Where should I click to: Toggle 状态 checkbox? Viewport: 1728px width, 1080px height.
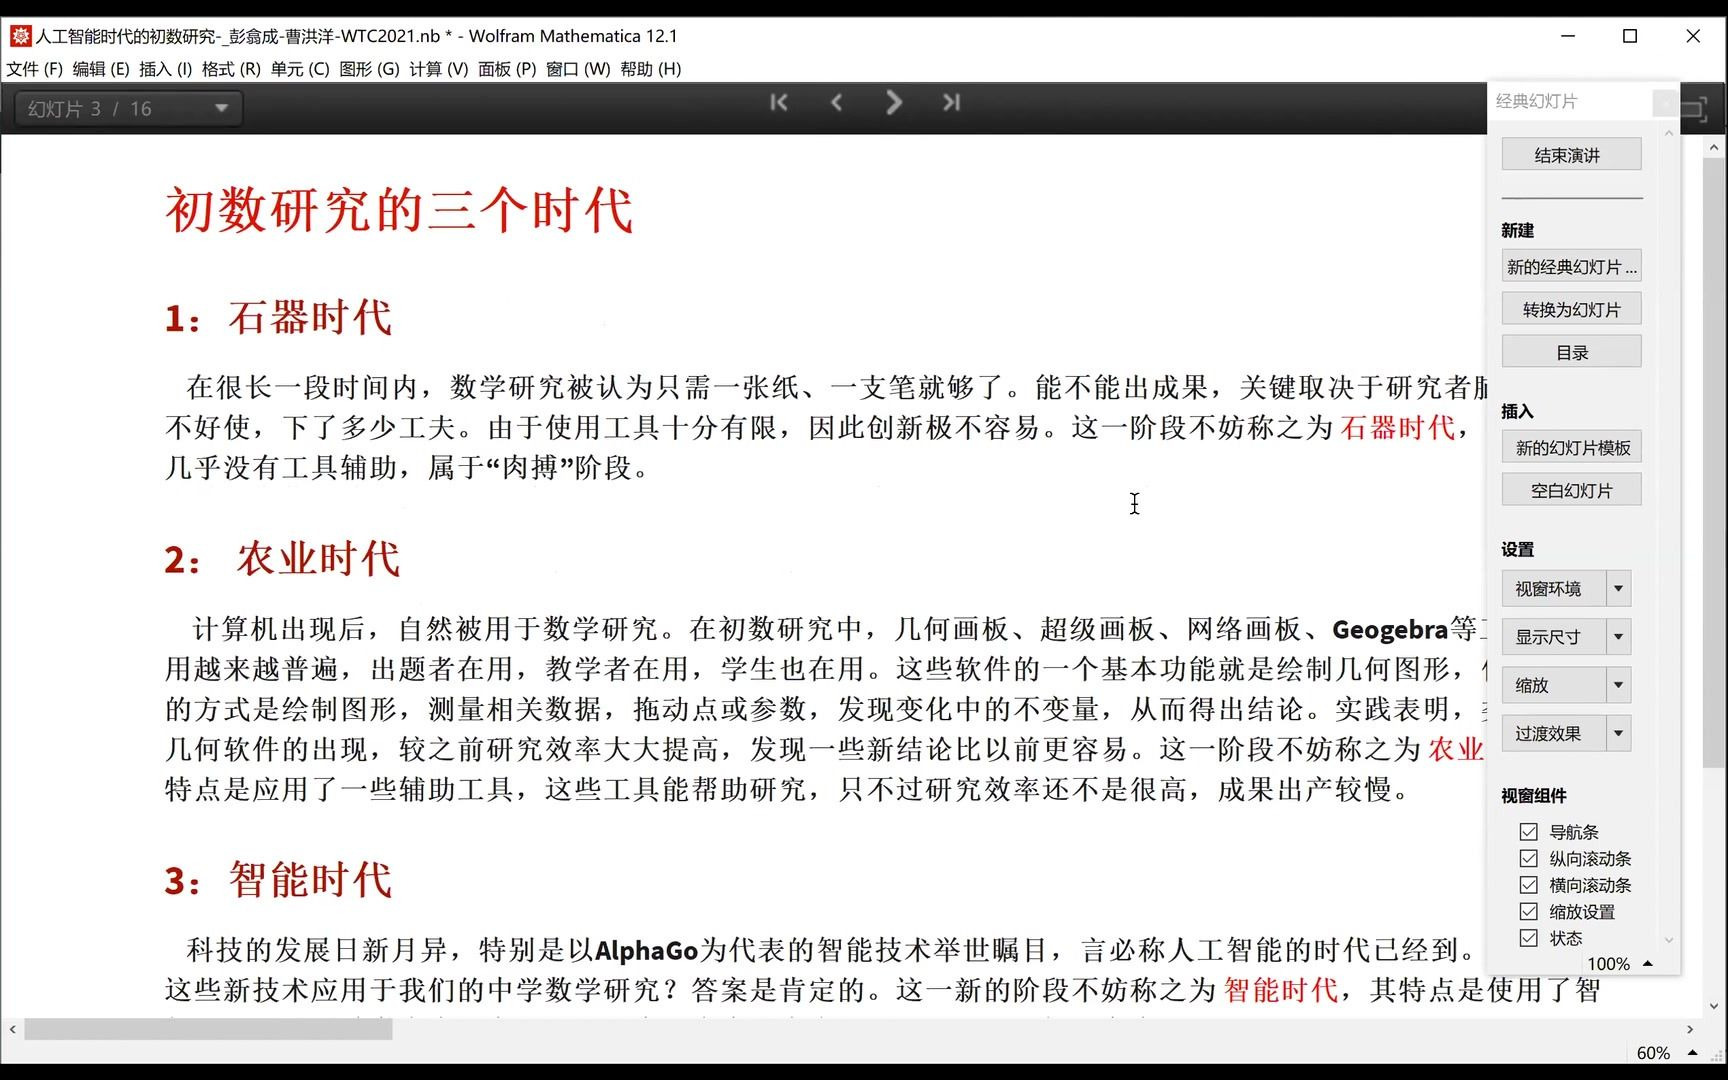click(1528, 938)
